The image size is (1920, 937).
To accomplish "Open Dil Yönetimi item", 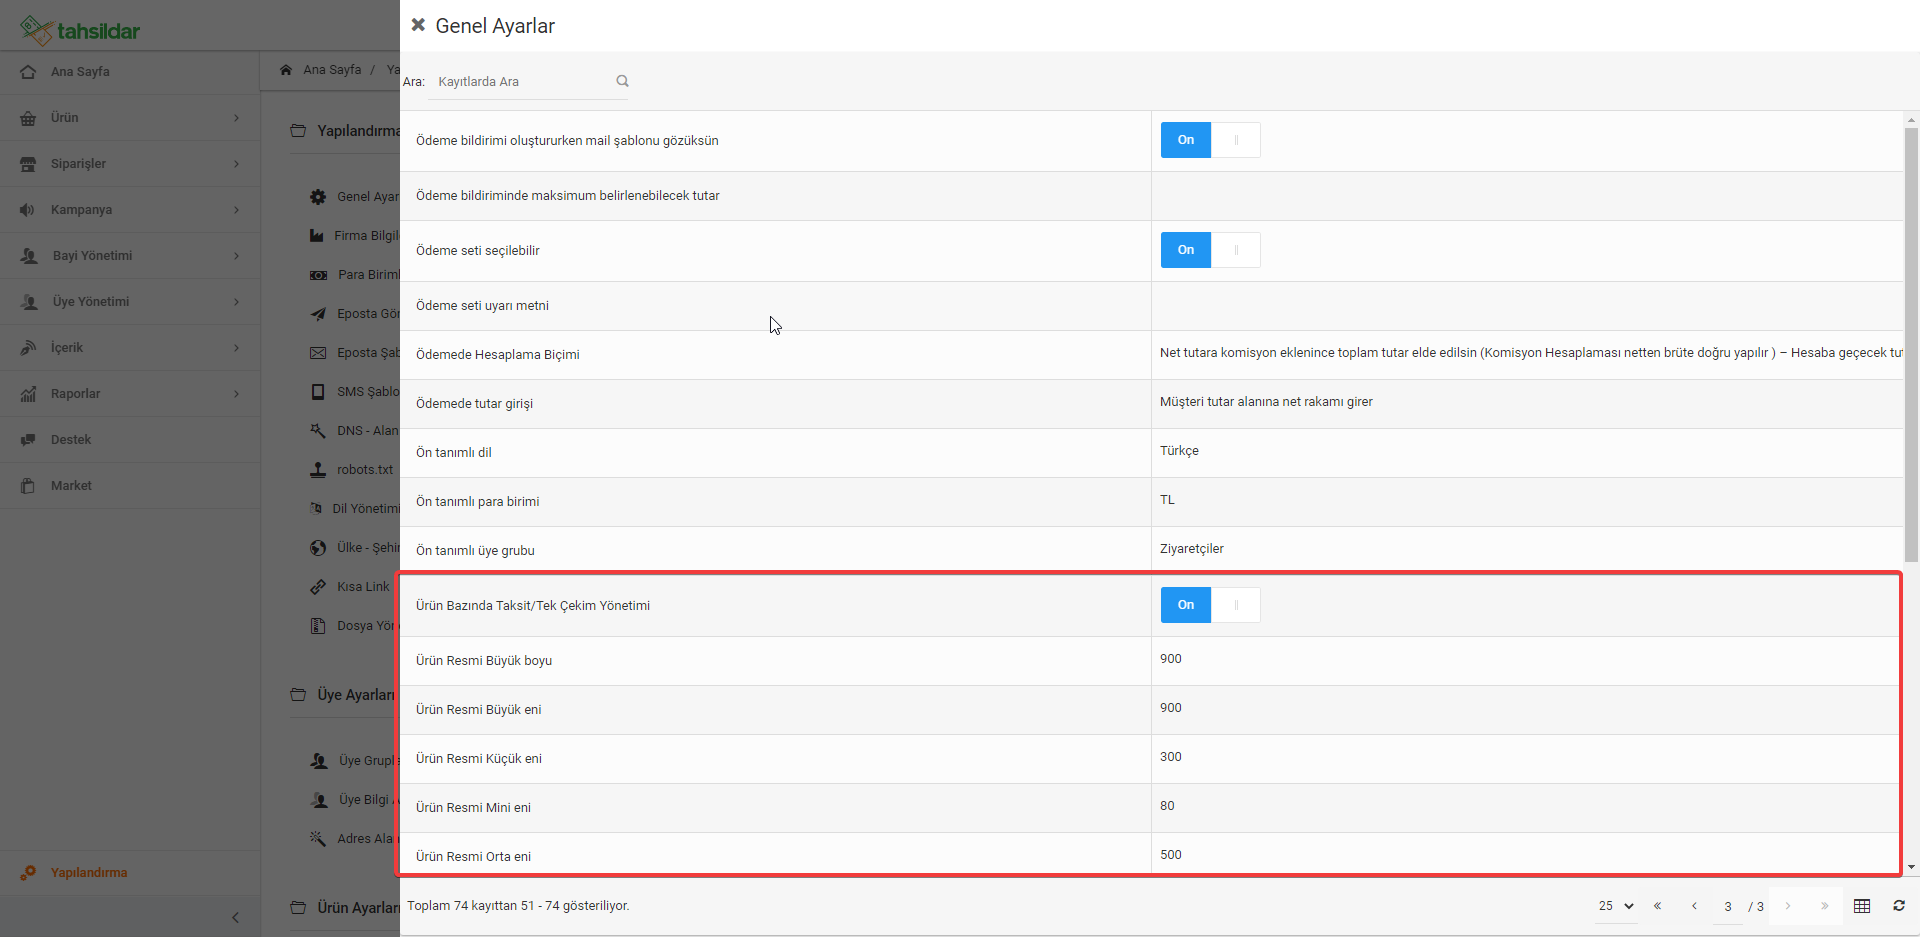I will tap(354, 509).
